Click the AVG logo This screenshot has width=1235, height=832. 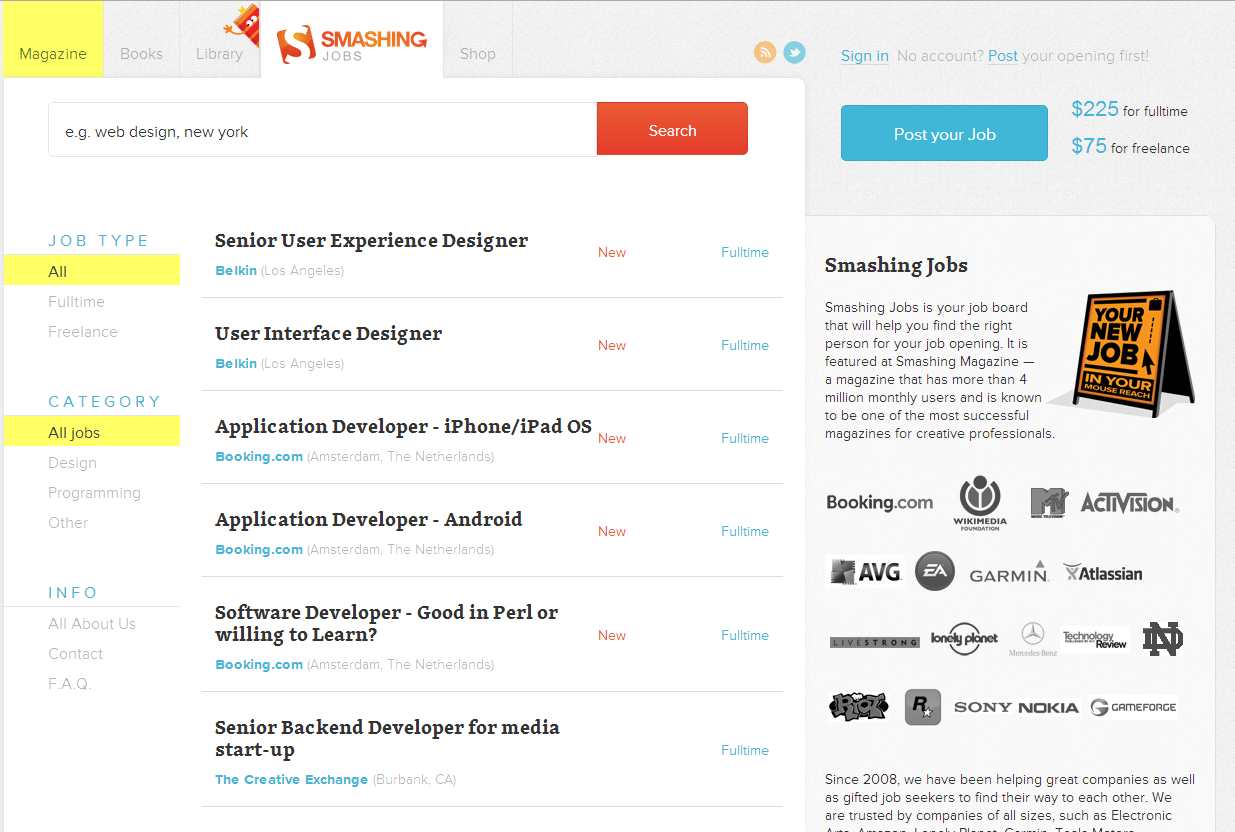pyautogui.click(x=866, y=572)
